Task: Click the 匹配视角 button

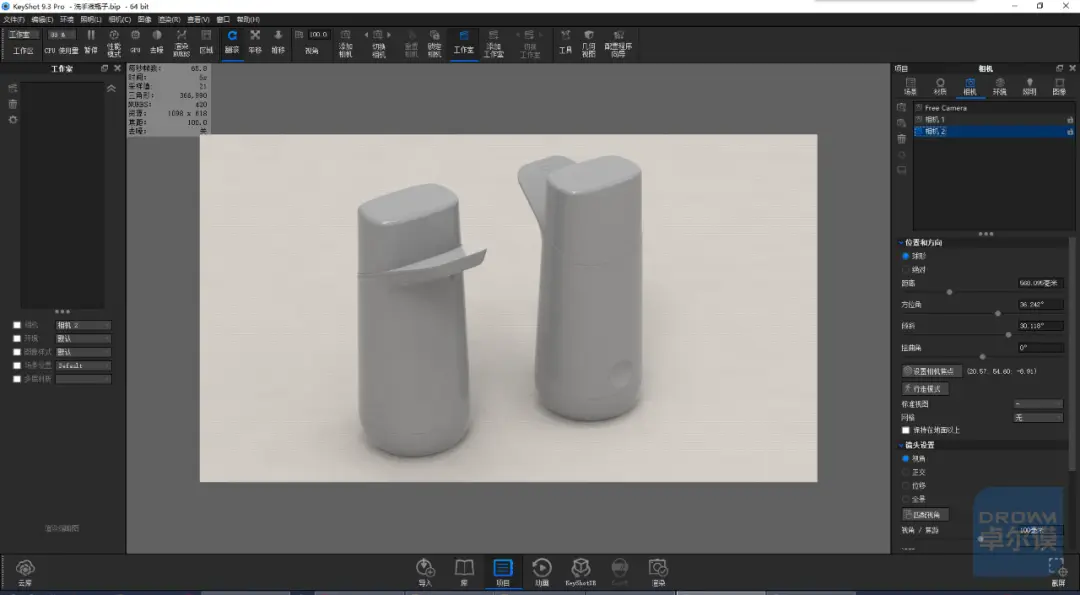Action: point(925,514)
